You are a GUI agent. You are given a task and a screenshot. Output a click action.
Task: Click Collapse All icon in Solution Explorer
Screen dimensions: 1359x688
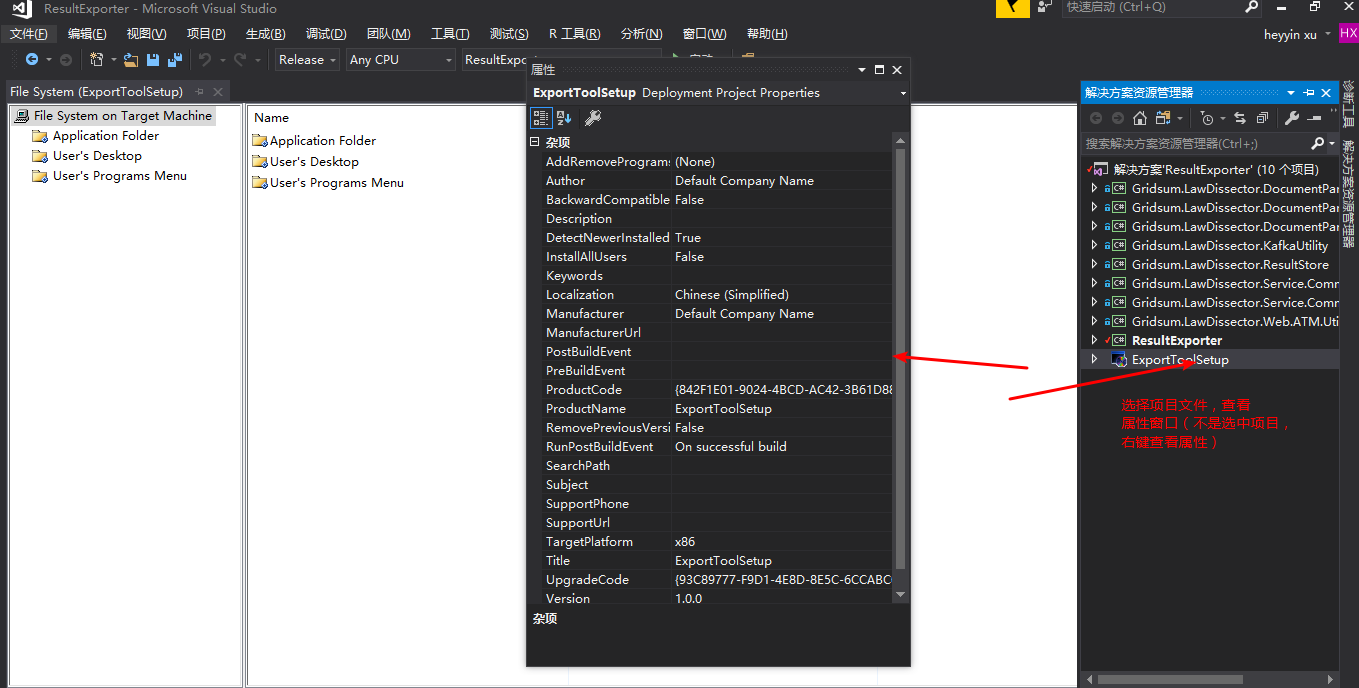1262,118
